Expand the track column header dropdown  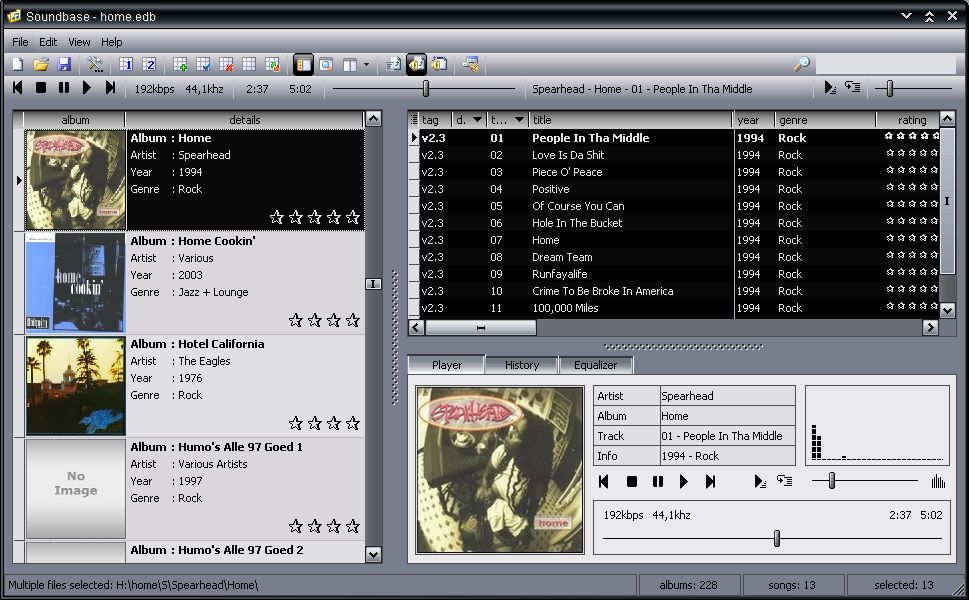click(x=519, y=120)
